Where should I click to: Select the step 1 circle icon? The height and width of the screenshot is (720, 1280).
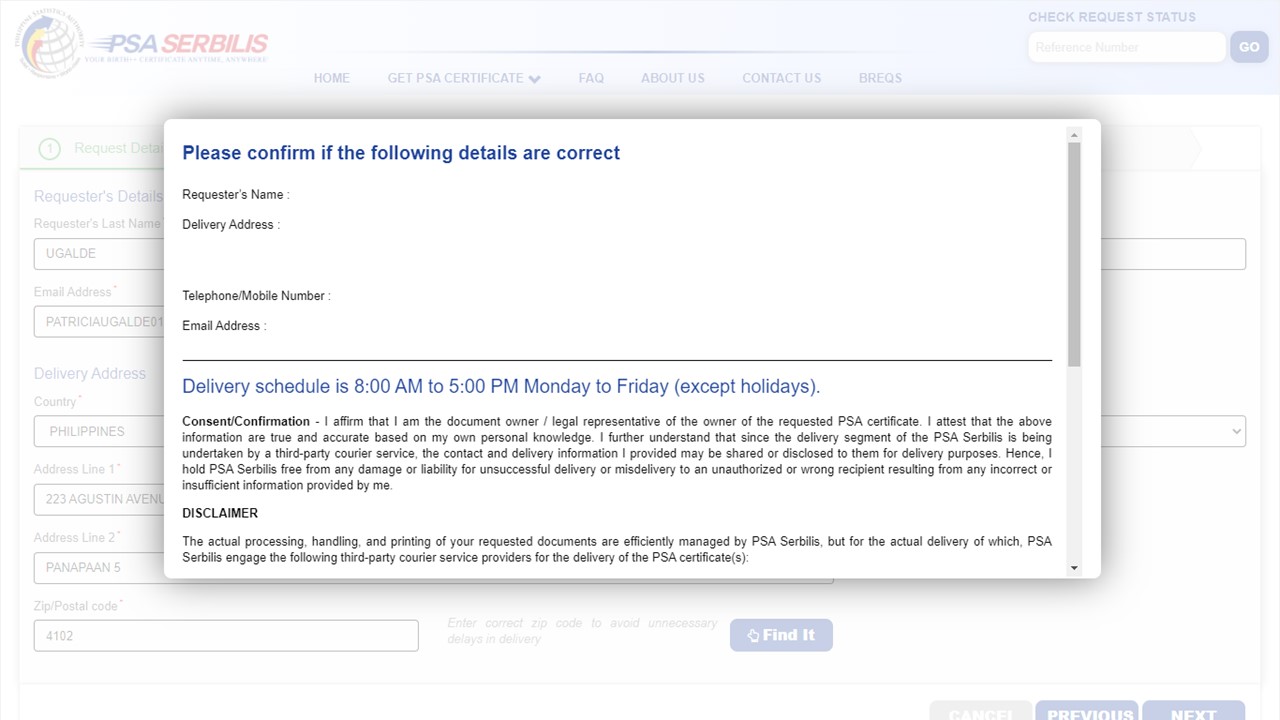(49, 149)
